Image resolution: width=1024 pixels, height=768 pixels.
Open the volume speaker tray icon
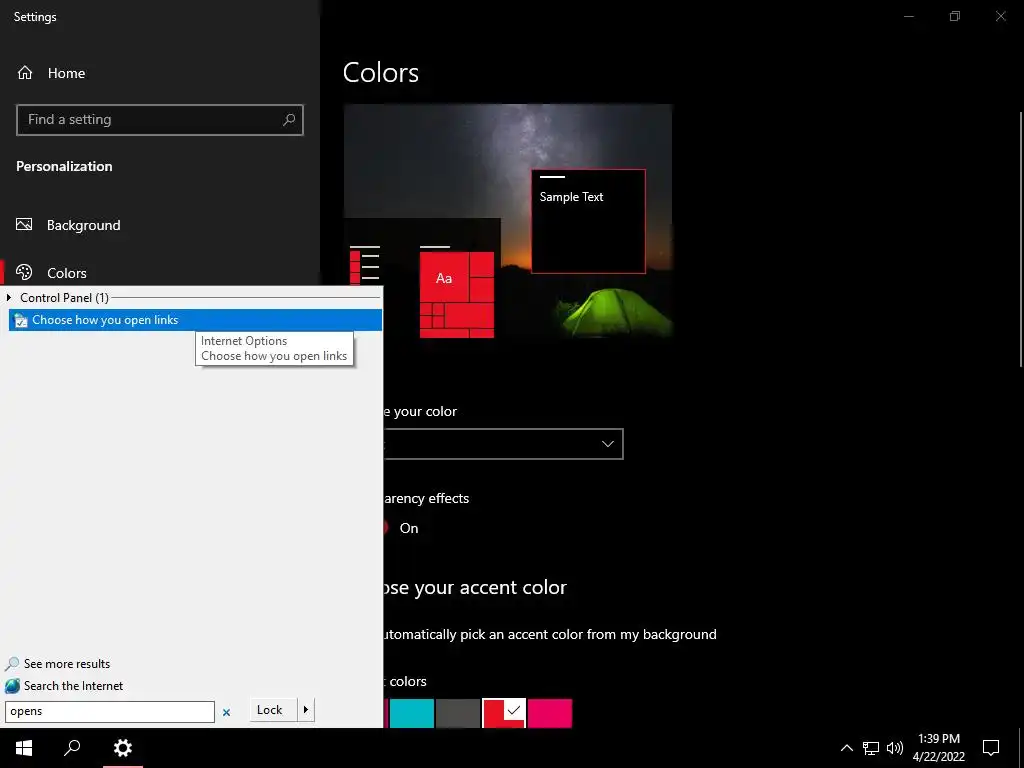[x=895, y=748]
